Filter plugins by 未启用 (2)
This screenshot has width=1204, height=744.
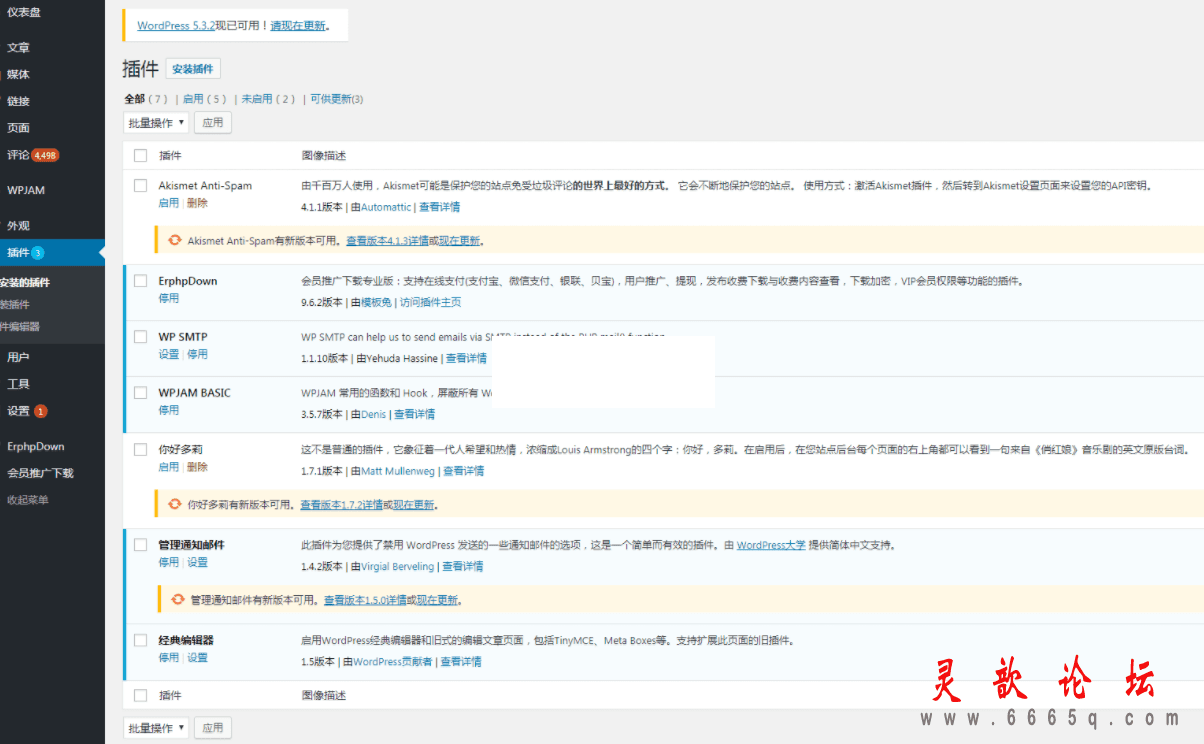coord(269,99)
